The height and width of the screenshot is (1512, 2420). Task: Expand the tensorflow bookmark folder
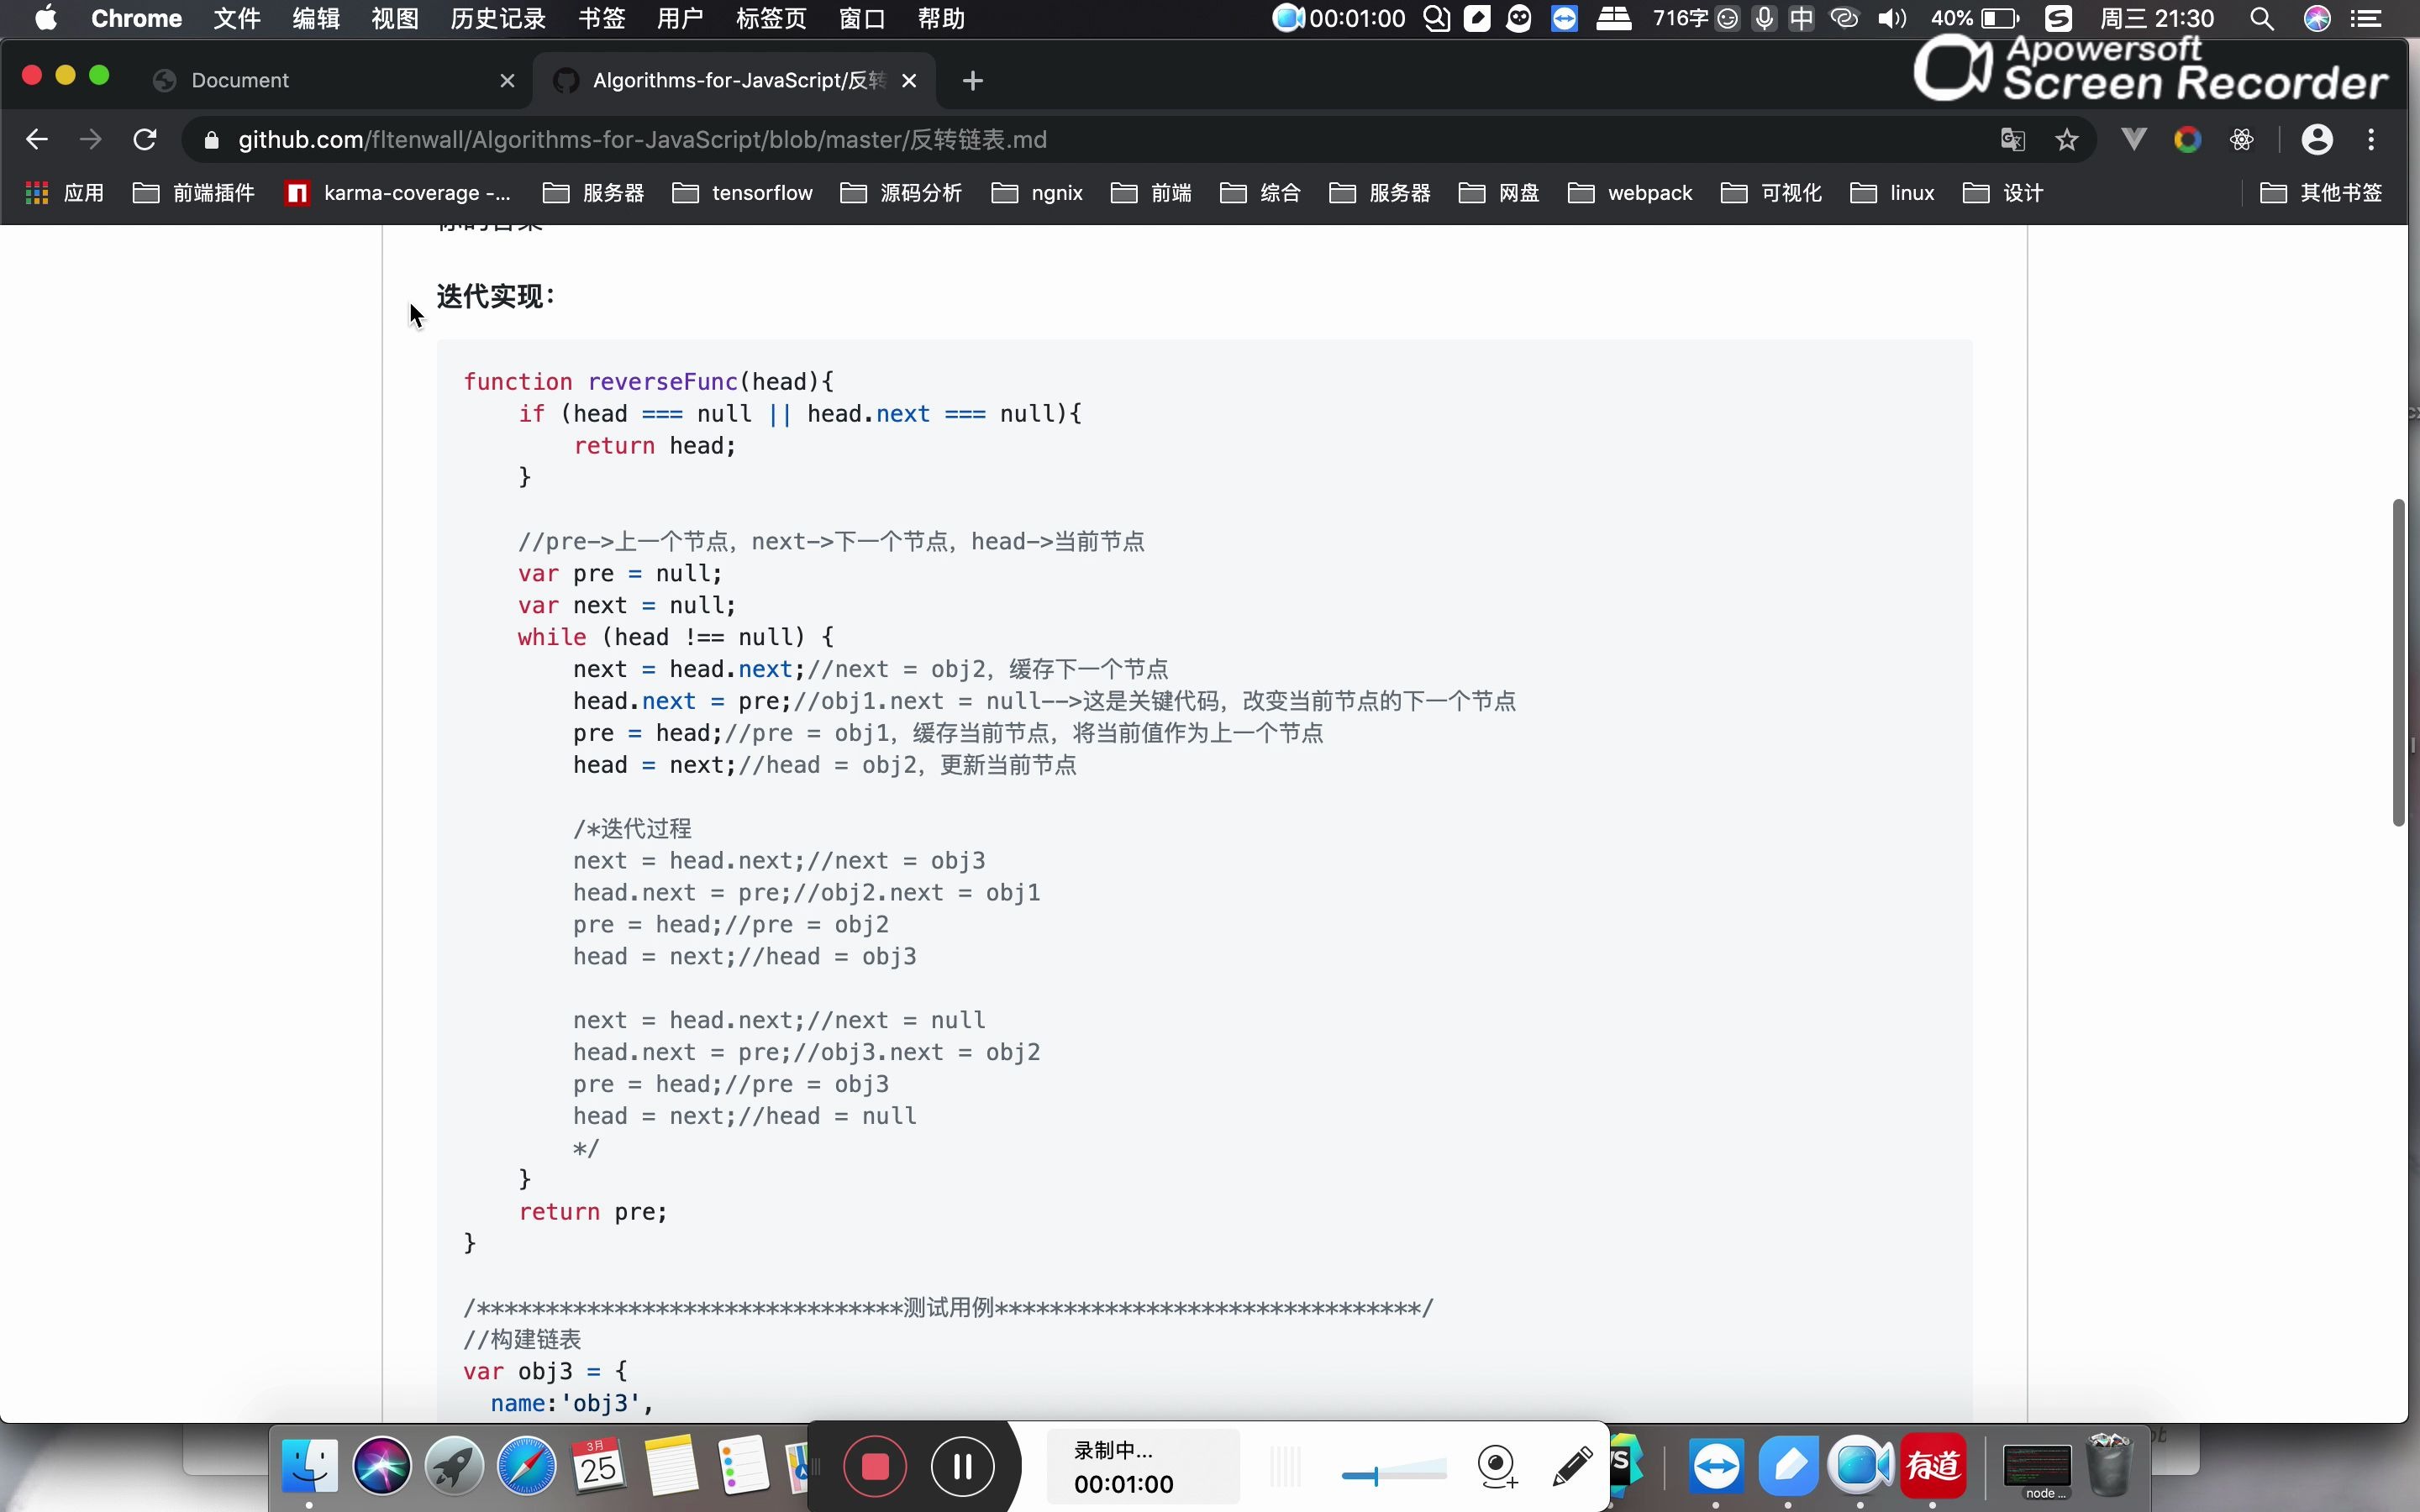click(743, 193)
